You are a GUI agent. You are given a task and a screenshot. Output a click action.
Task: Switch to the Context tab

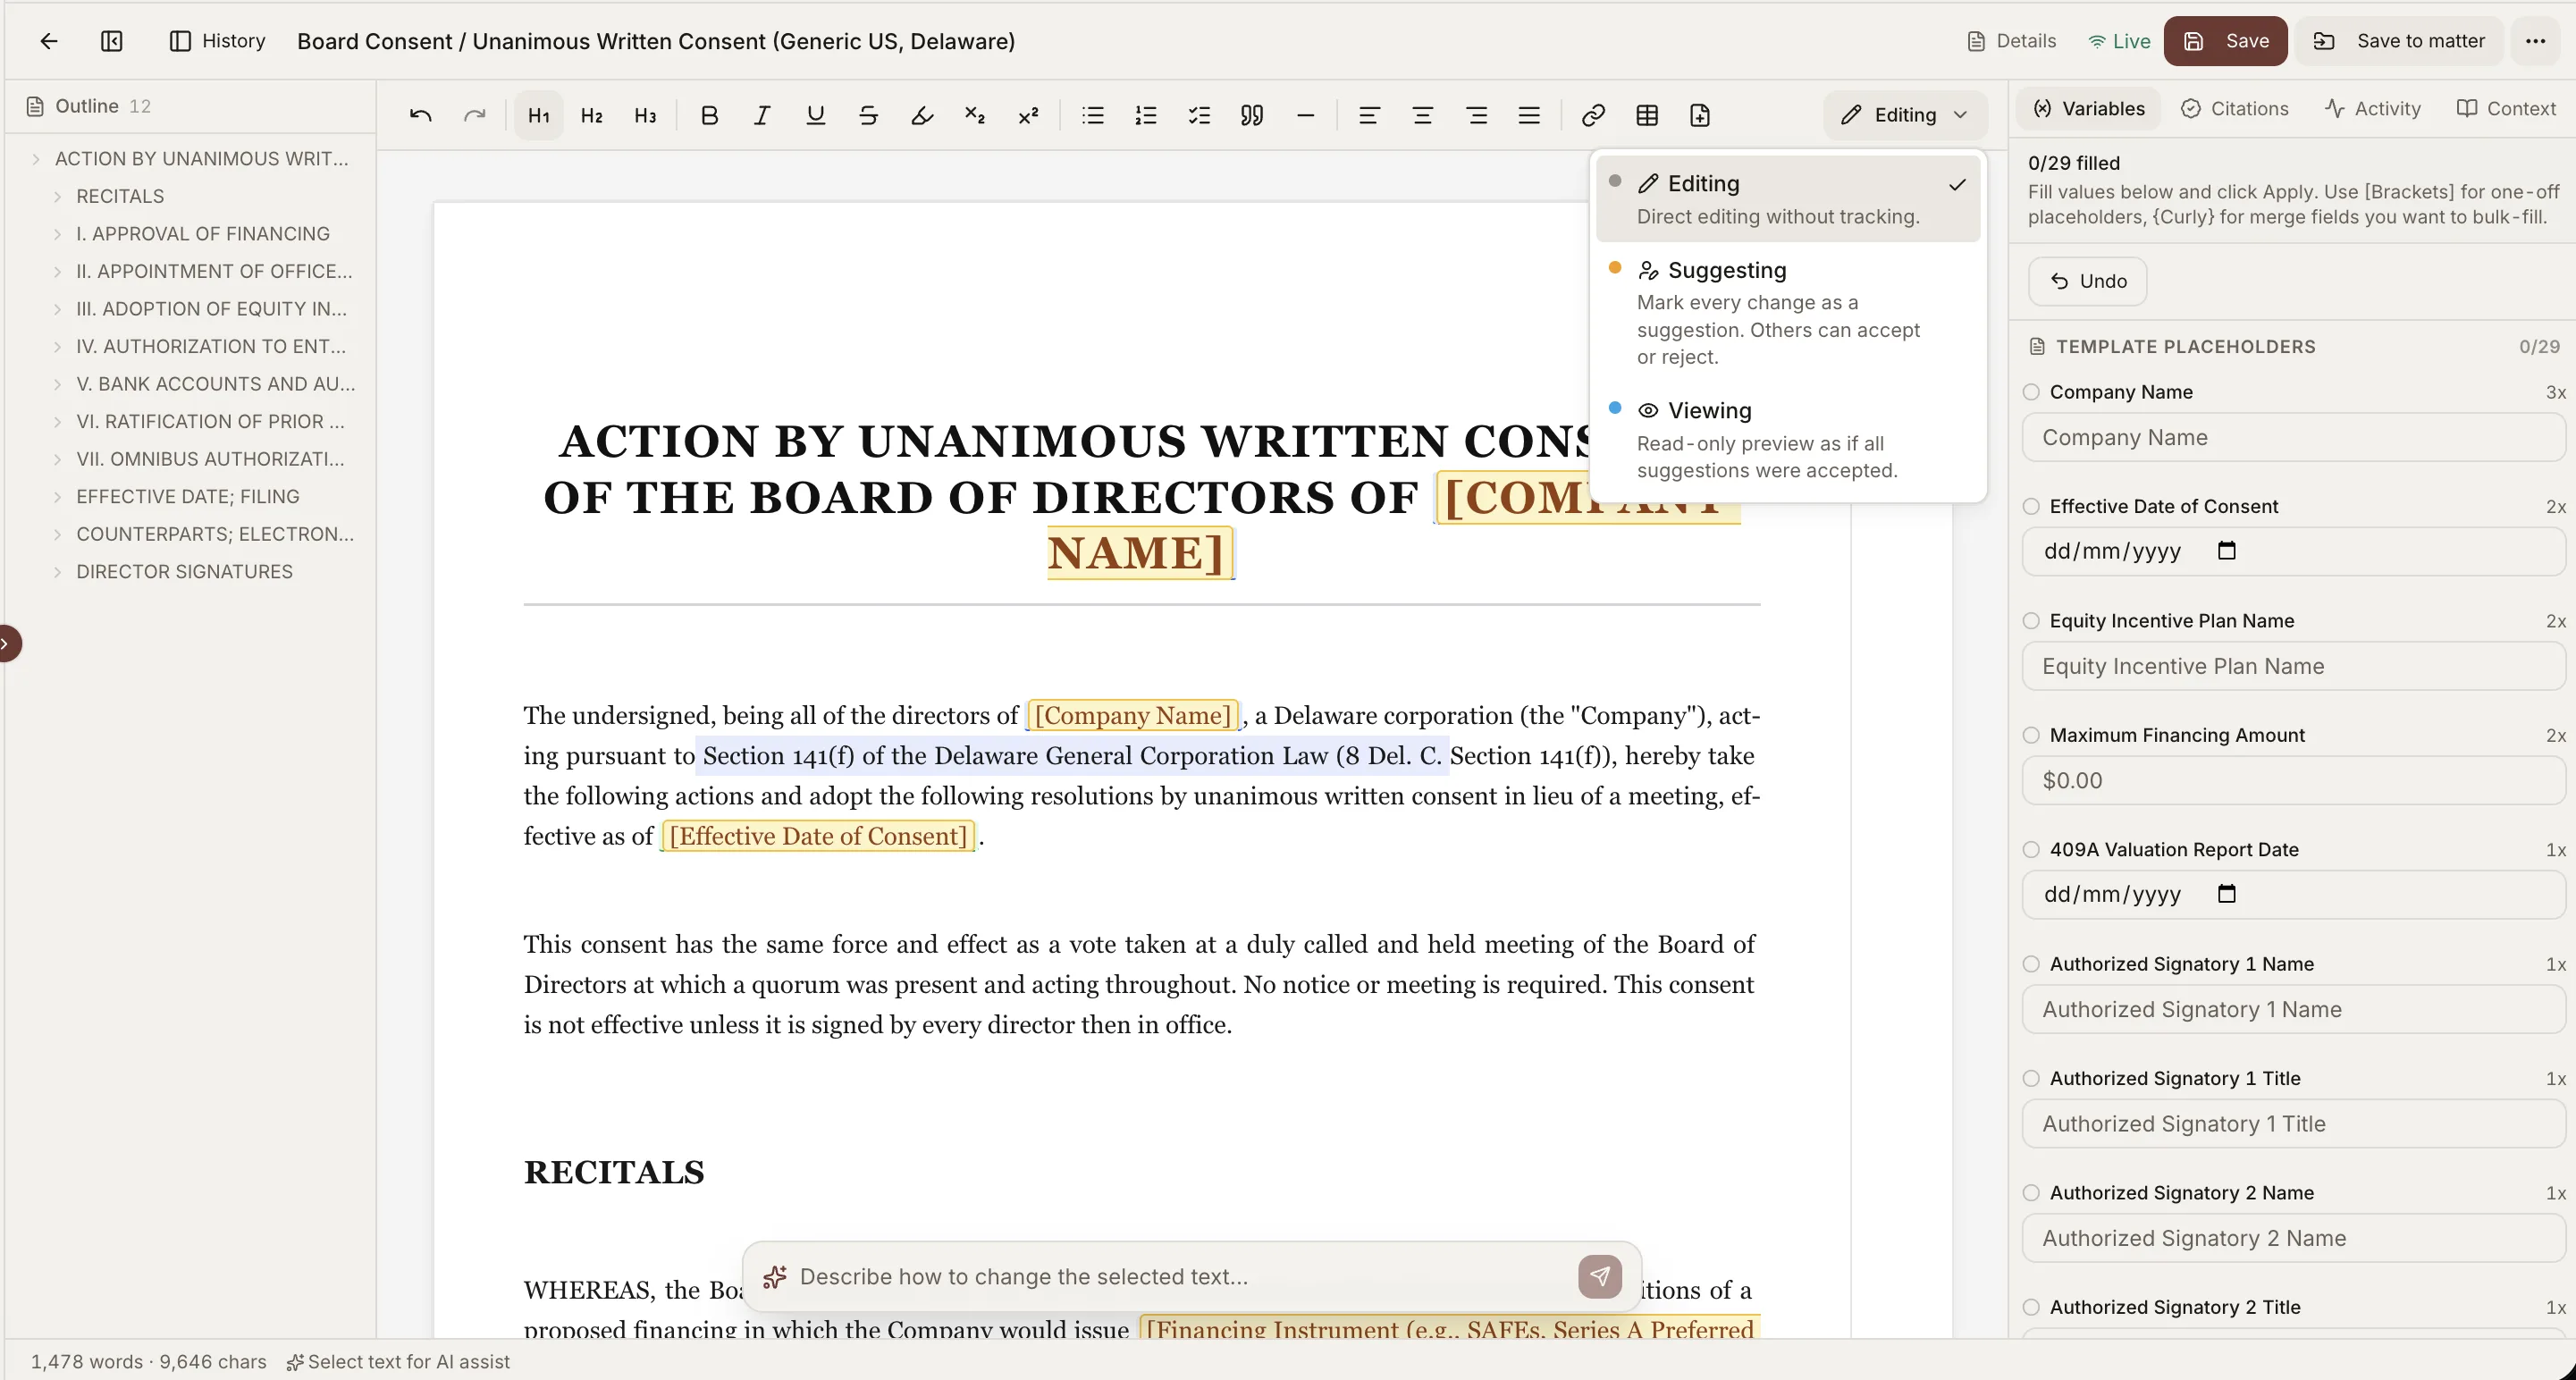coord(2506,108)
